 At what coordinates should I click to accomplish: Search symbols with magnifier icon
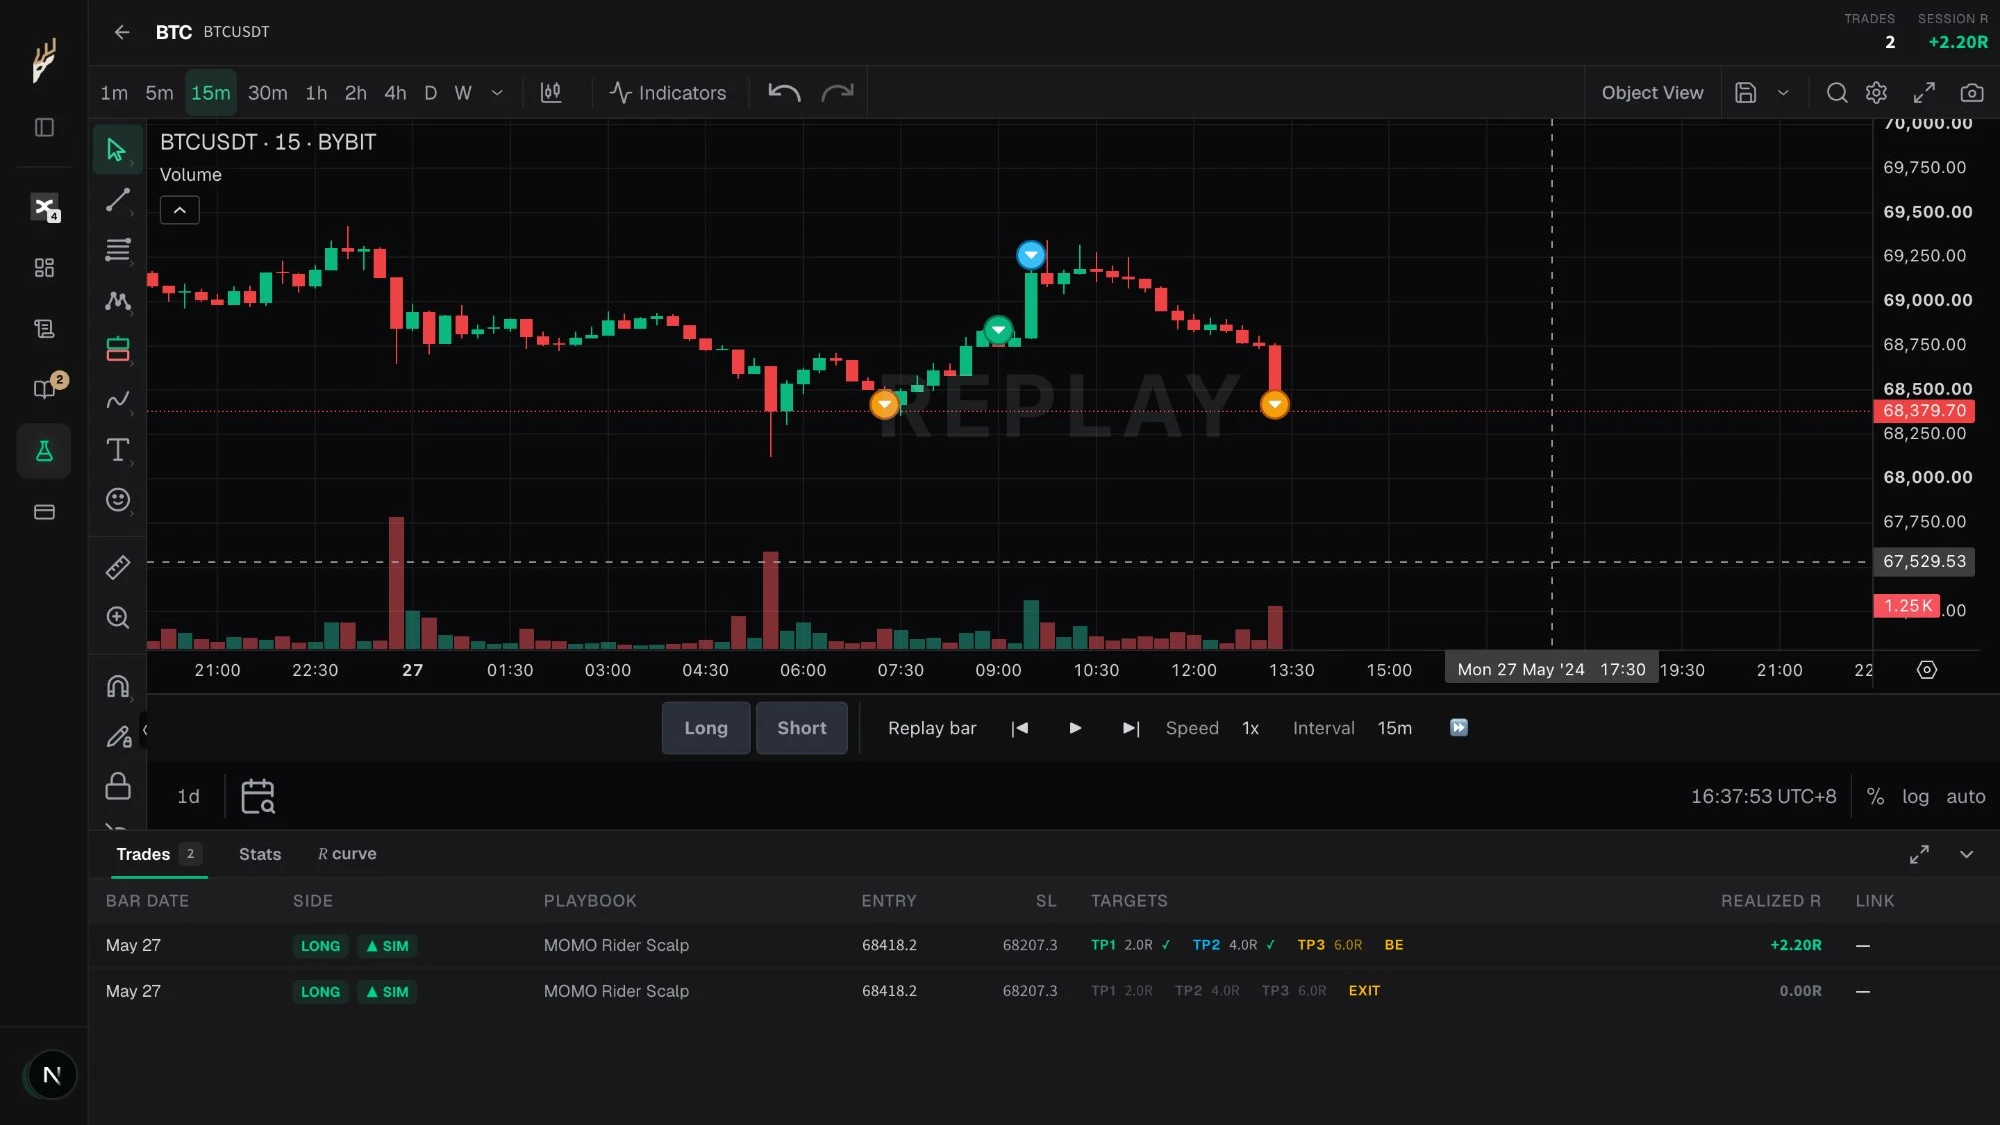pos(1836,93)
